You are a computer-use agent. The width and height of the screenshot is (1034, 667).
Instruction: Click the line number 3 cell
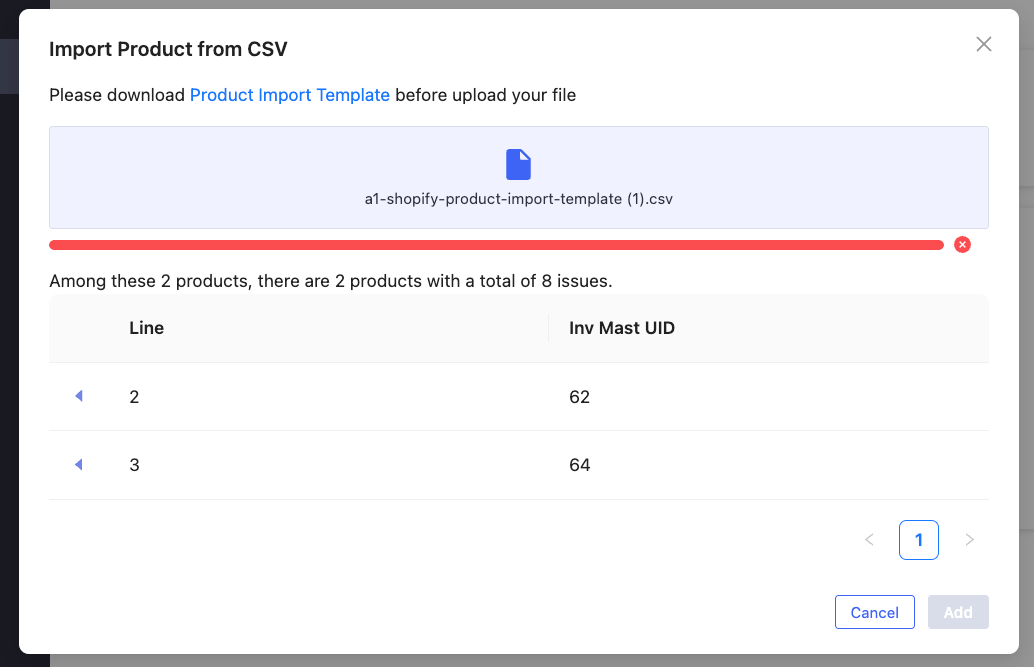(x=135, y=465)
